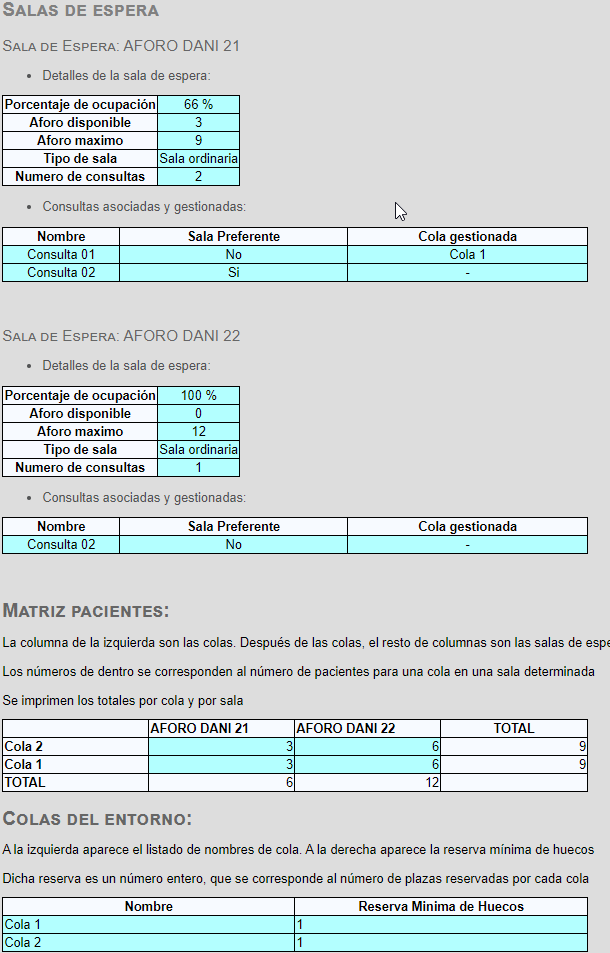The width and height of the screenshot is (610, 953).
Task: Click the 'Sala de Espera: AFORO DANI 22' heading
Action: coord(122,336)
